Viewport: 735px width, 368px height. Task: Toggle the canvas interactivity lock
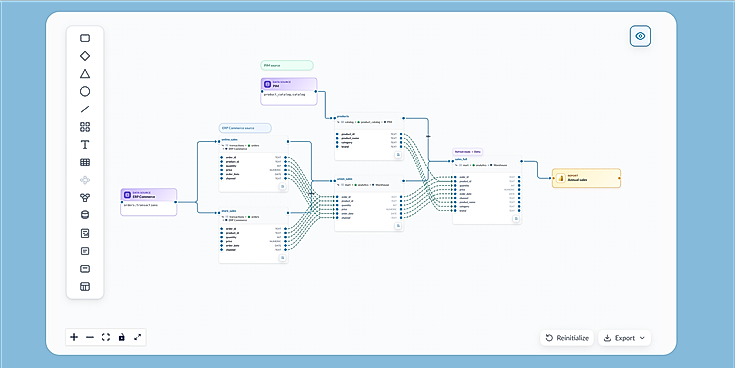[x=122, y=337]
